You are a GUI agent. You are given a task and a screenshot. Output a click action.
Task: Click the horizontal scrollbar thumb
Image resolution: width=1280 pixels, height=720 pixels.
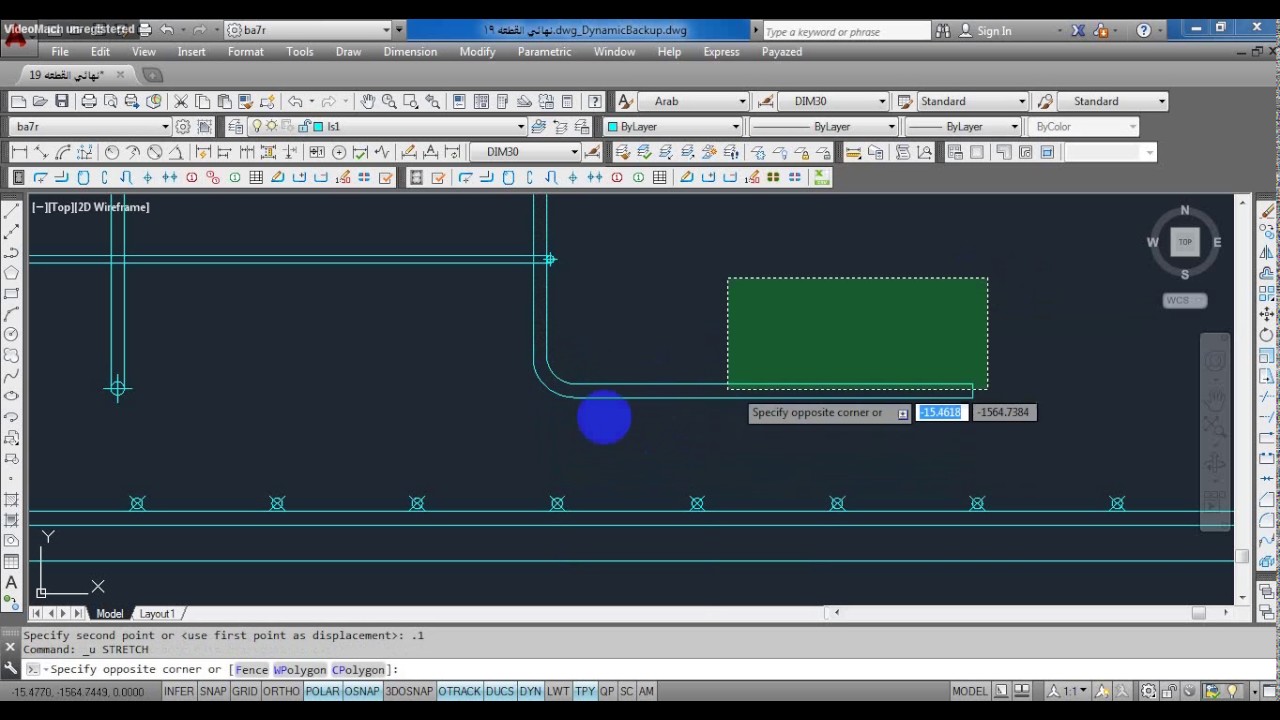click(1198, 613)
